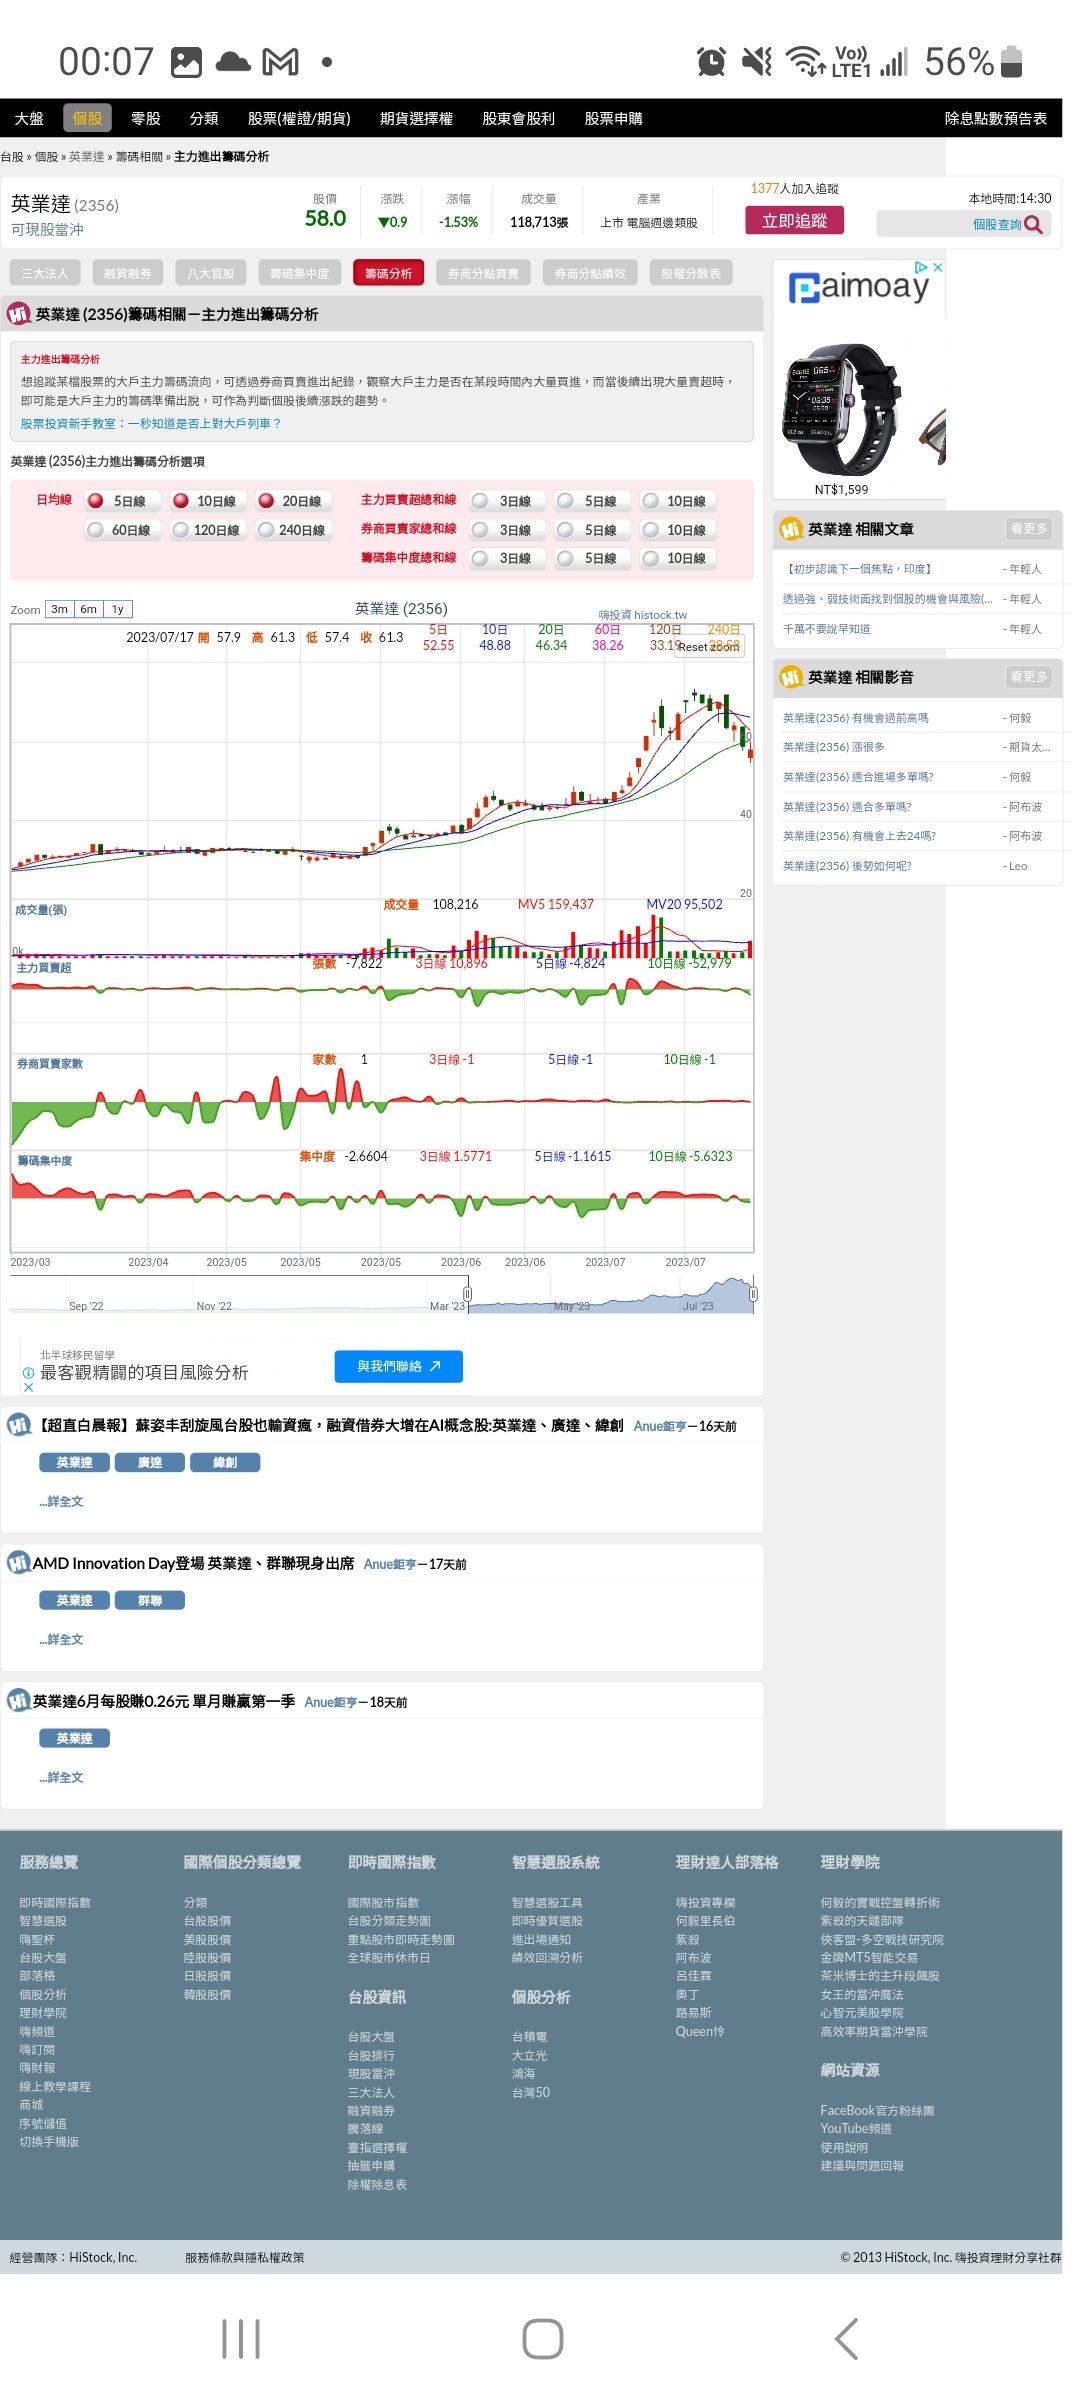Tap the alarm icon in status bar

711,62
